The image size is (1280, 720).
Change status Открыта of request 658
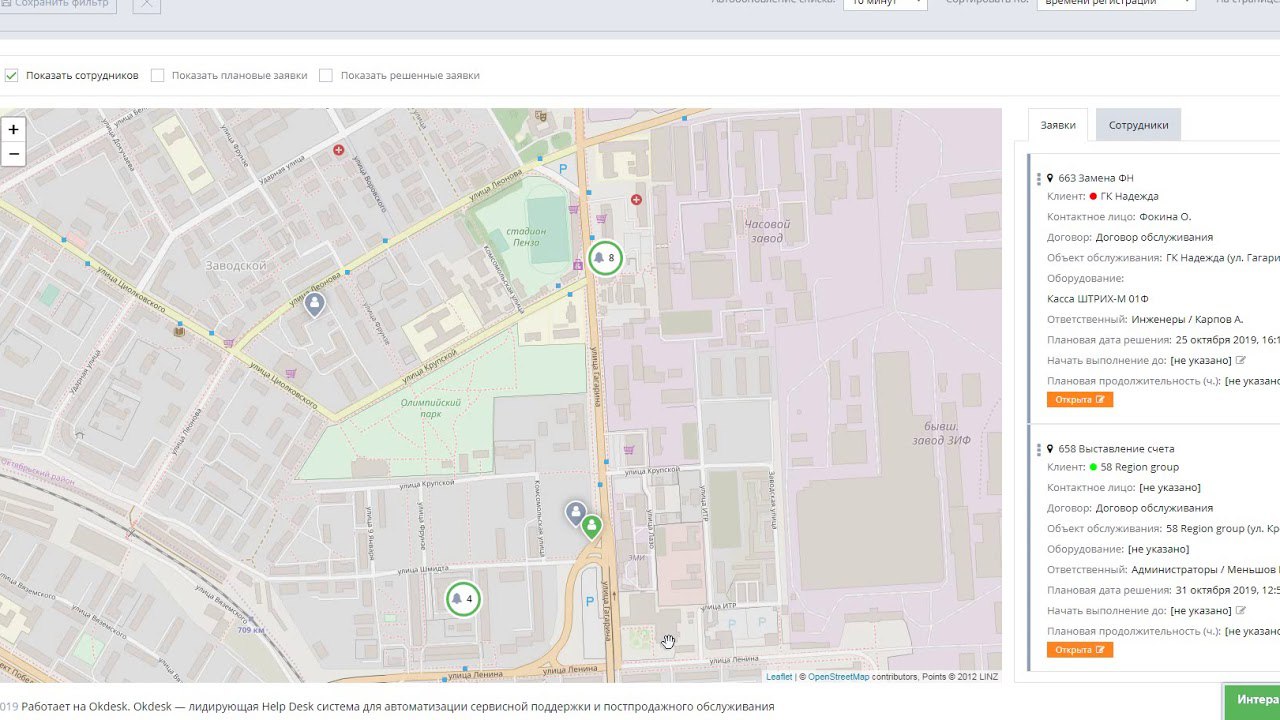pyautogui.click(x=1080, y=649)
